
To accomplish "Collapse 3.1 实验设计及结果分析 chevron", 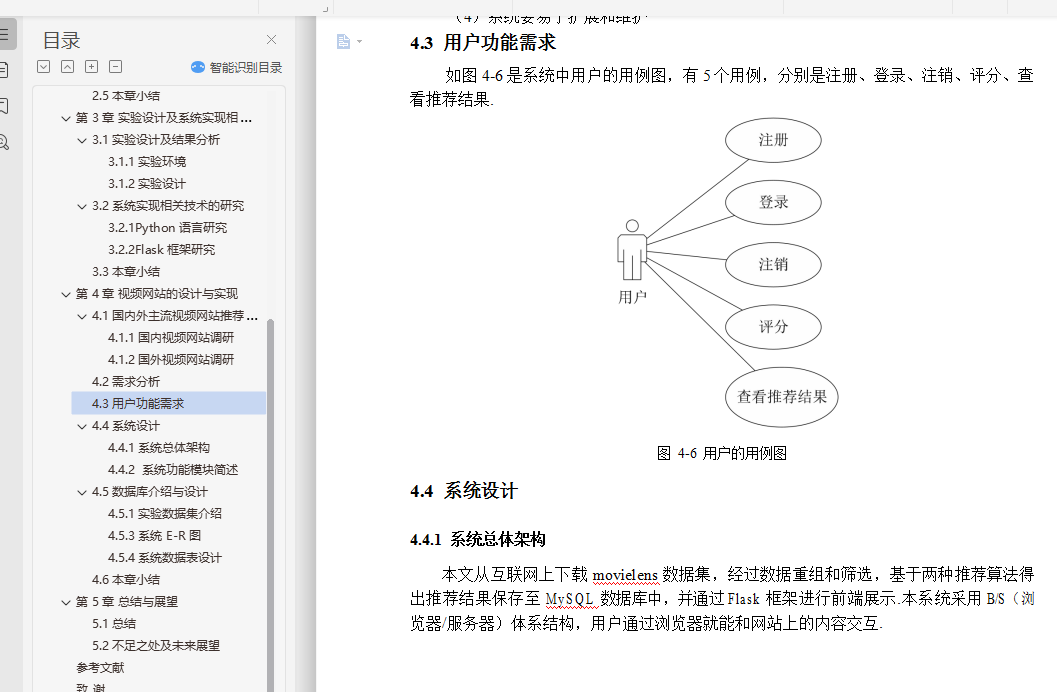I will coord(82,140).
